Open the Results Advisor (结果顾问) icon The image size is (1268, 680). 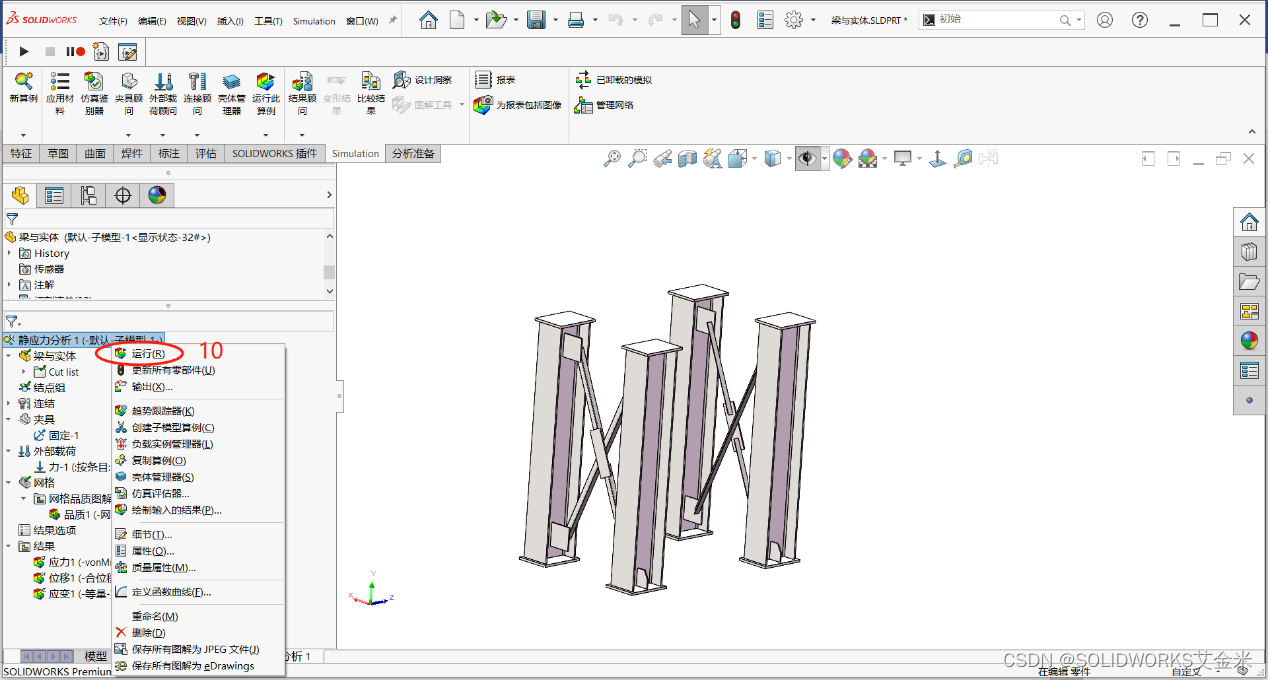pos(302,82)
